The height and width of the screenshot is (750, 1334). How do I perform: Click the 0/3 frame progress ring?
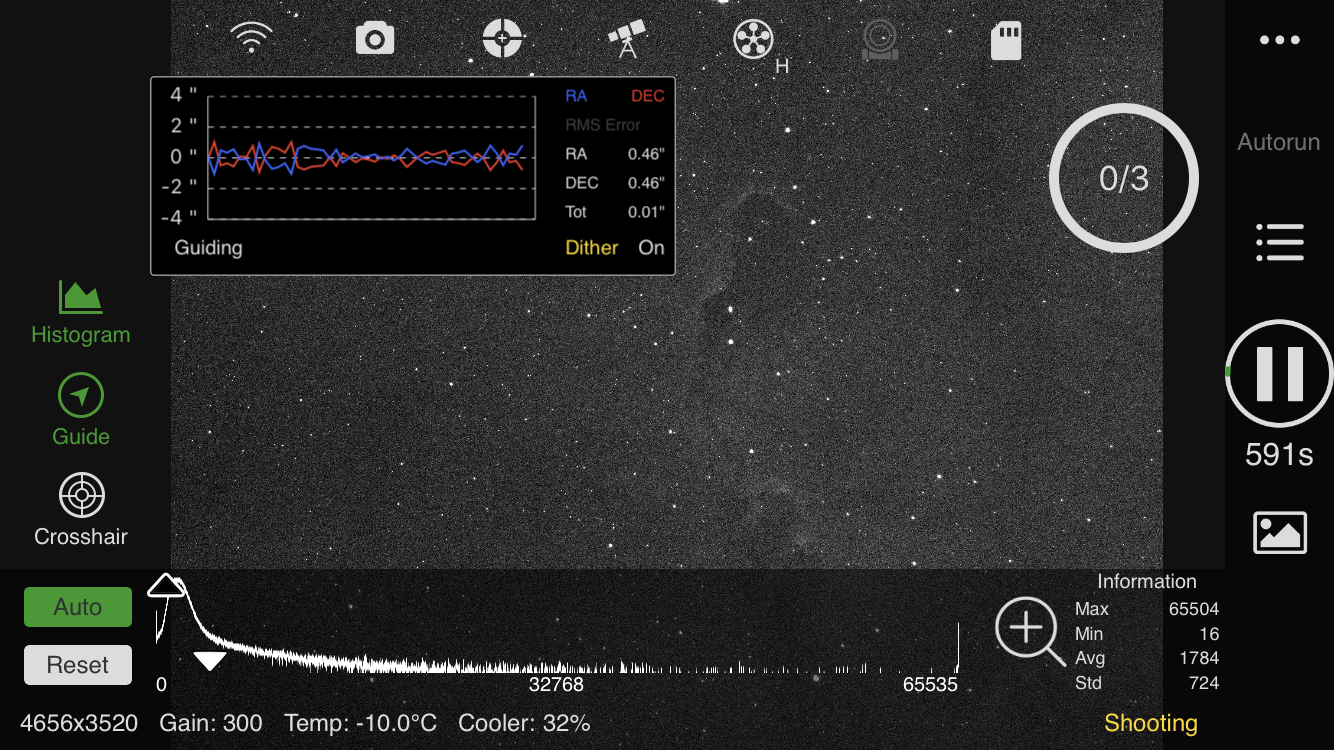(x=1124, y=178)
